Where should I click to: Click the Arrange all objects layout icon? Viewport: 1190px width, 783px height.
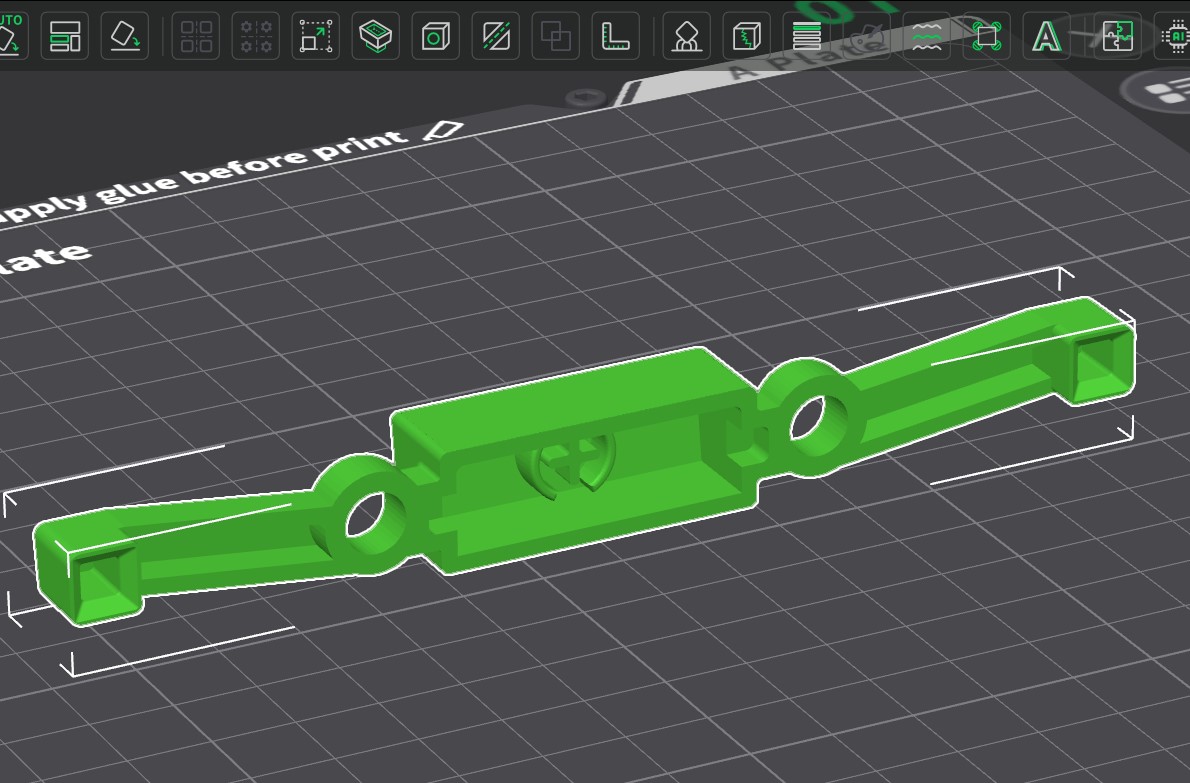[x=65, y=36]
